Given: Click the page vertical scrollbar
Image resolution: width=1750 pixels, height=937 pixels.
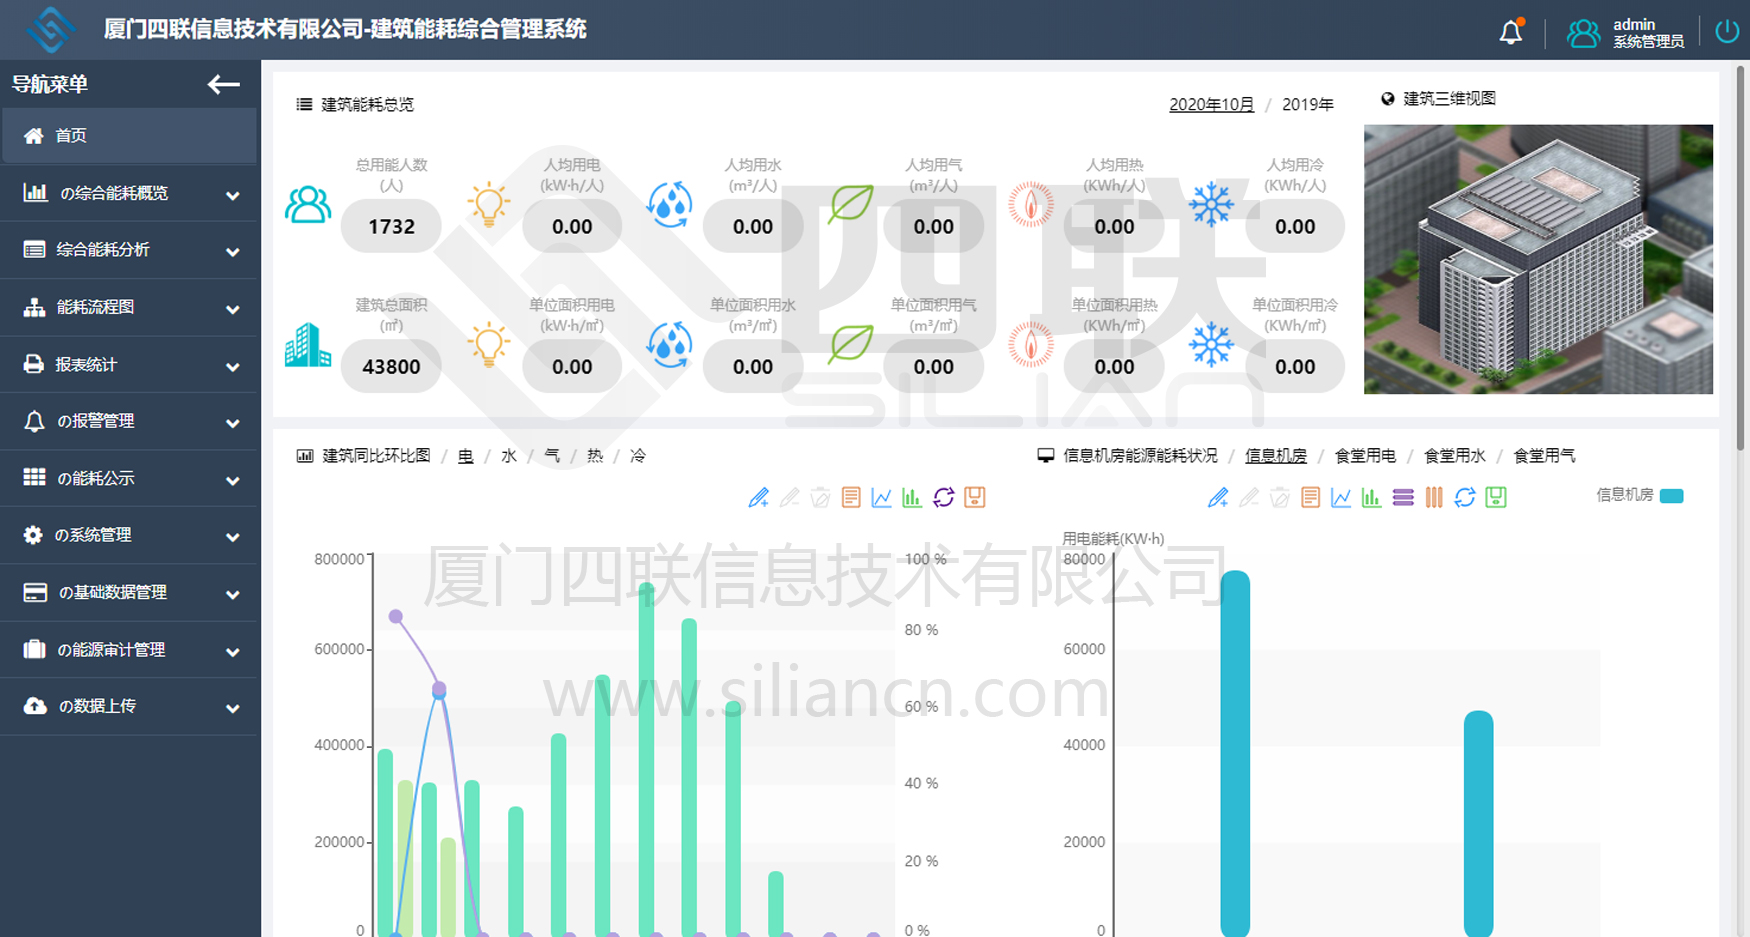Looking at the screenshot, I should coord(1742,260).
